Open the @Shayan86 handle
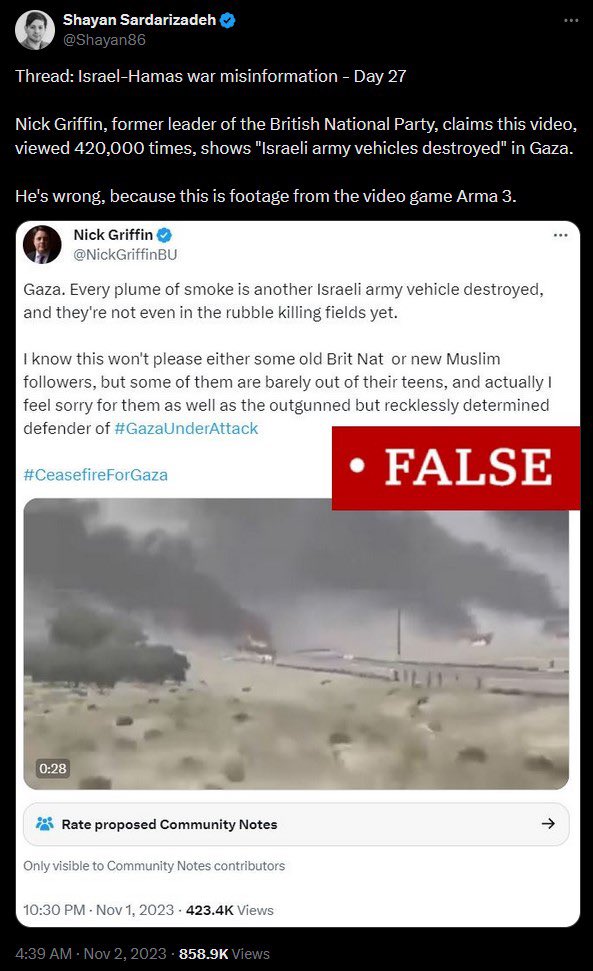Viewport: 593px width, 971px height. click(x=104, y=40)
